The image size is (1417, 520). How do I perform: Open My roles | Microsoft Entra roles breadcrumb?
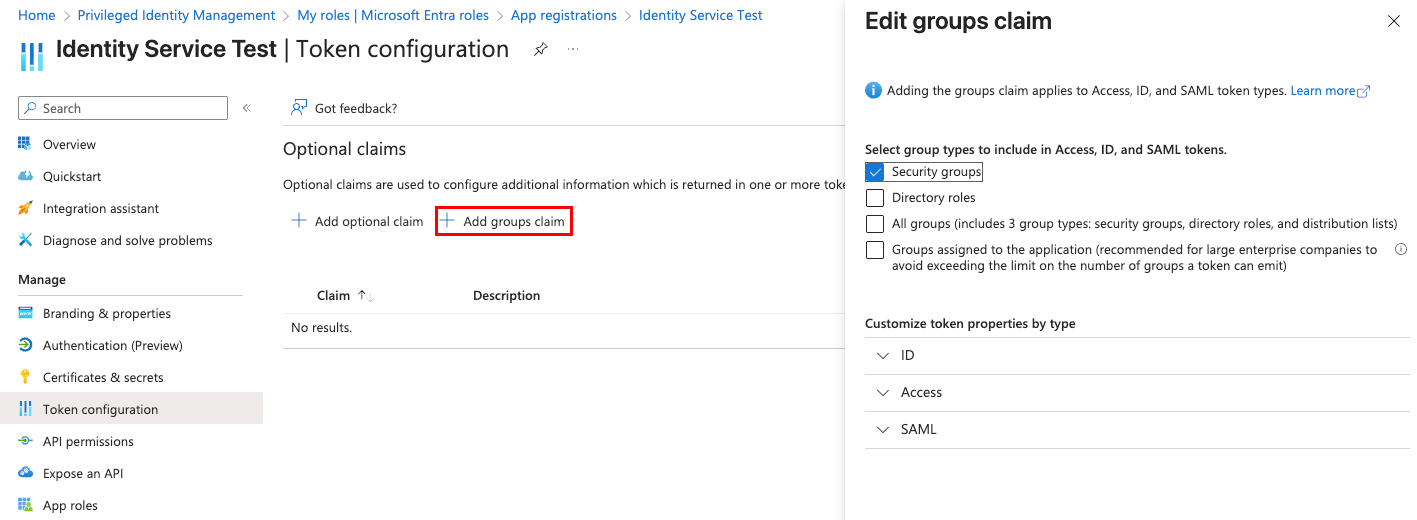[x=393, y=15]
